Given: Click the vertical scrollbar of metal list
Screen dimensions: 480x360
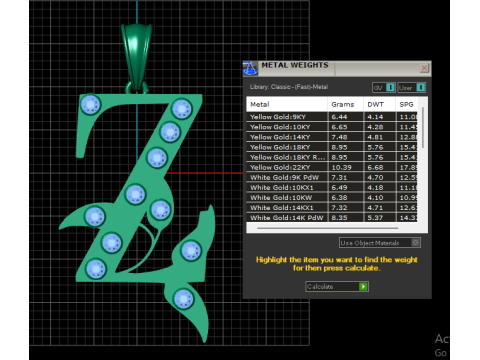Looking at the screenshot, I should pos(423,128).
